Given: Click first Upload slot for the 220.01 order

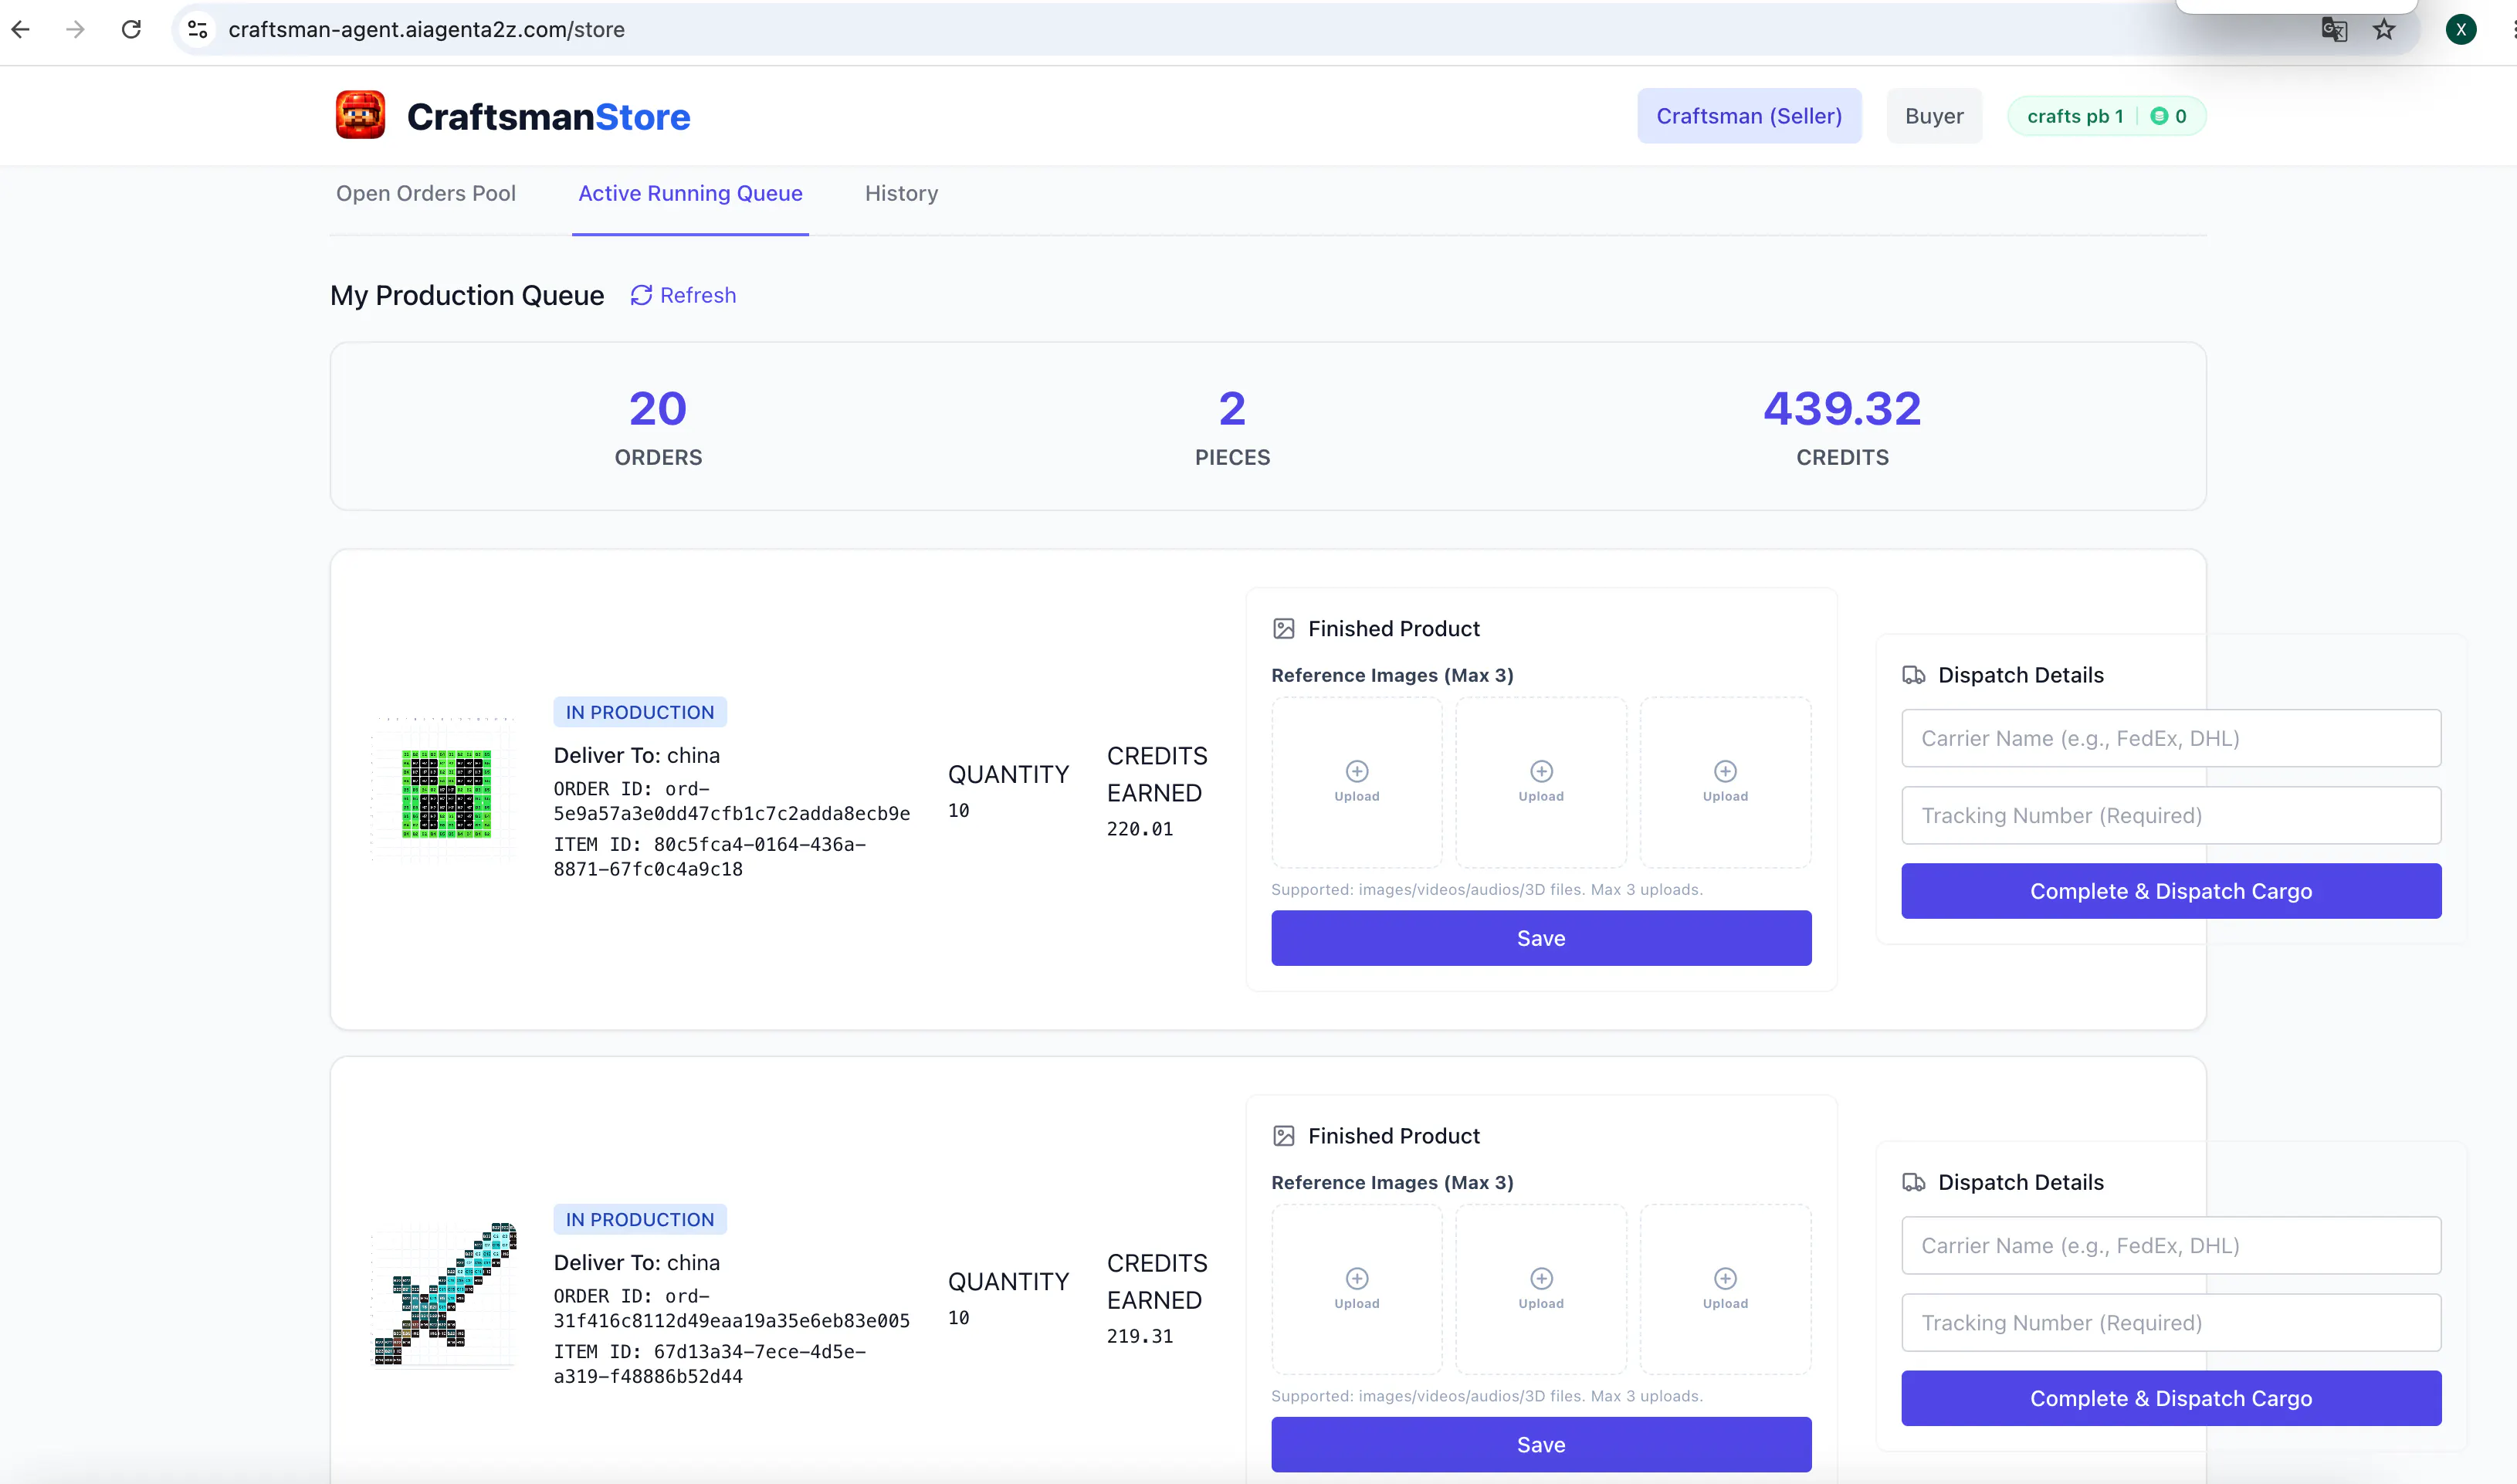Looking at the screenshot, I should pyautogui.click(x=1357, y=782).
